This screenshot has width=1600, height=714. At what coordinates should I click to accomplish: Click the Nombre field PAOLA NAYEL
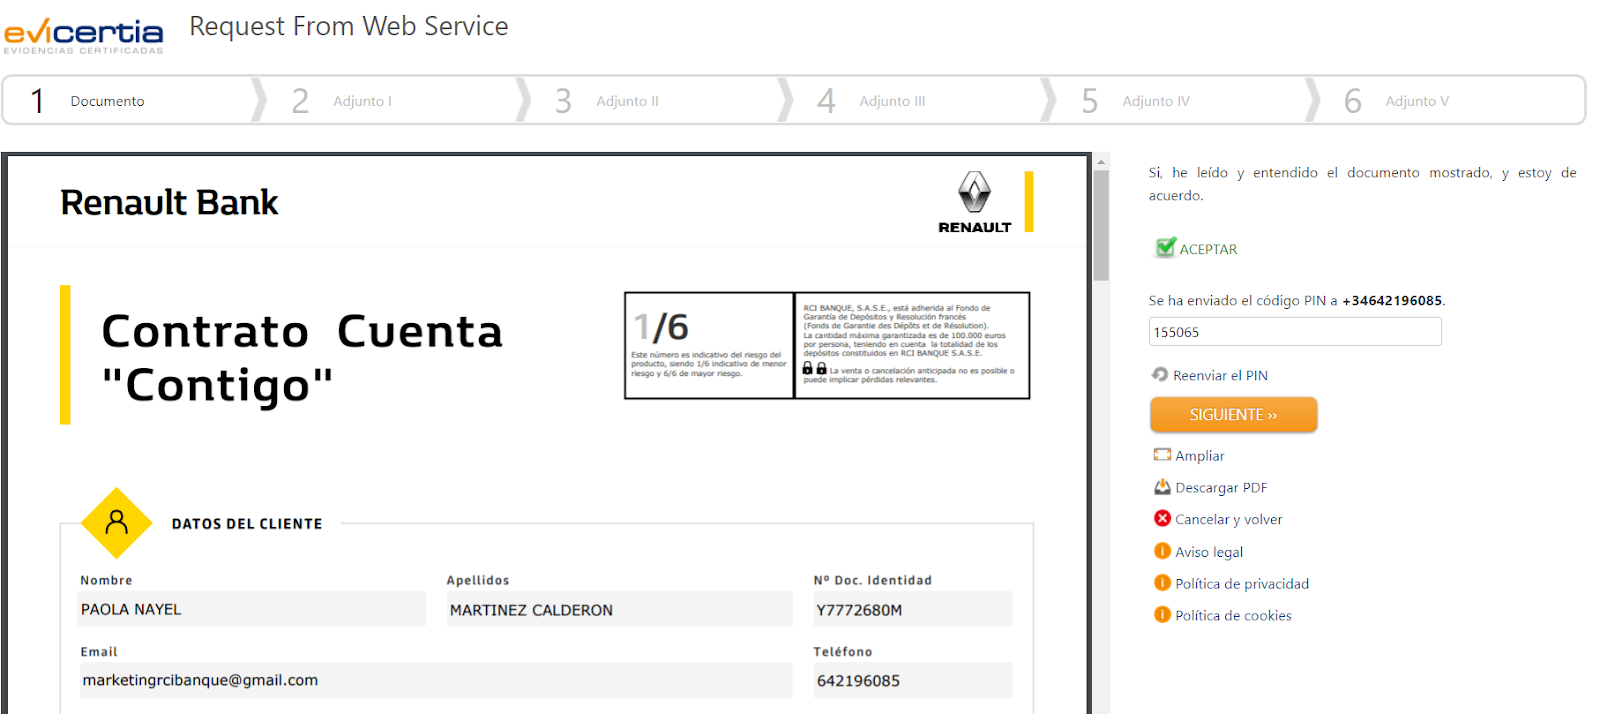pyautogui.click(x=251, y=609)
